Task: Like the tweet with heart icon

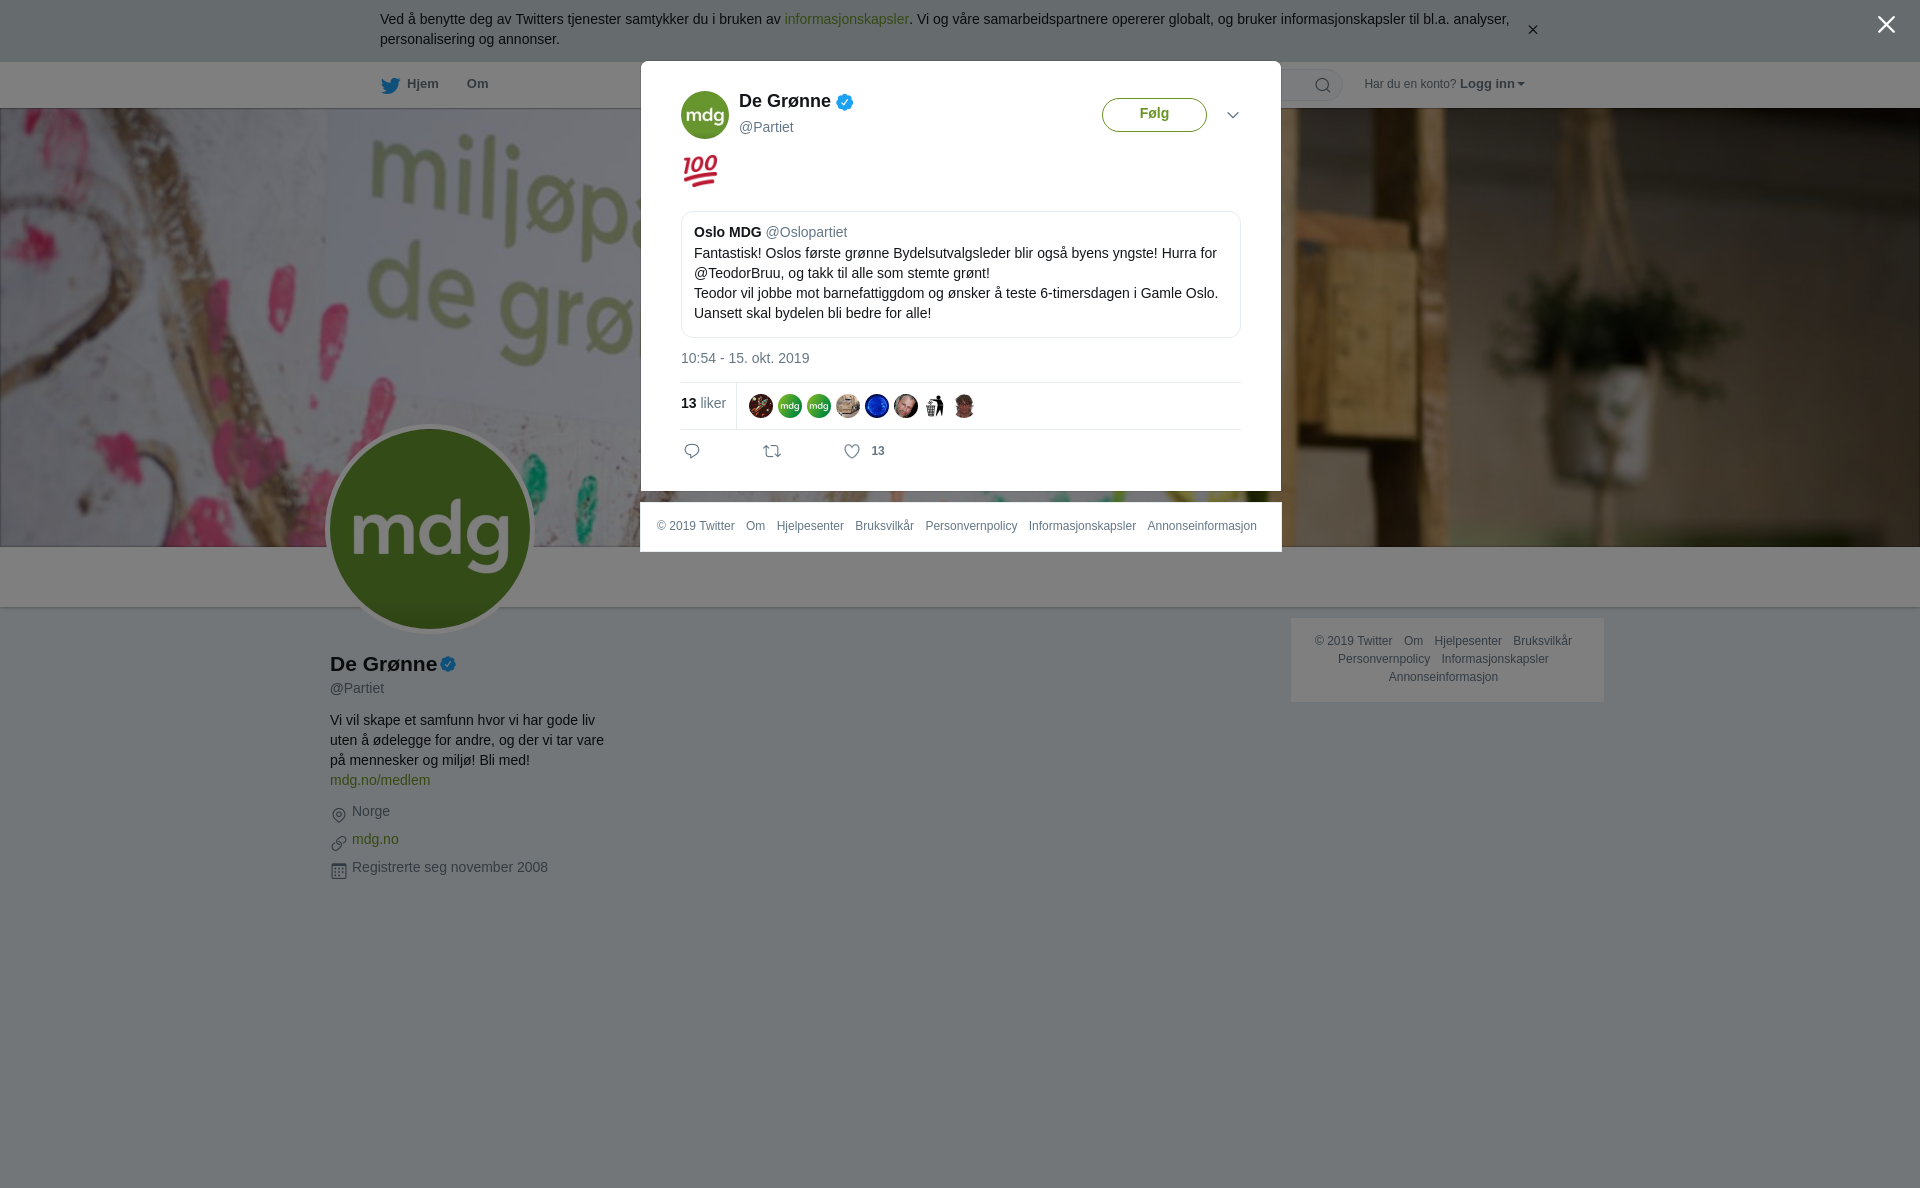Action: pos(852,452)
